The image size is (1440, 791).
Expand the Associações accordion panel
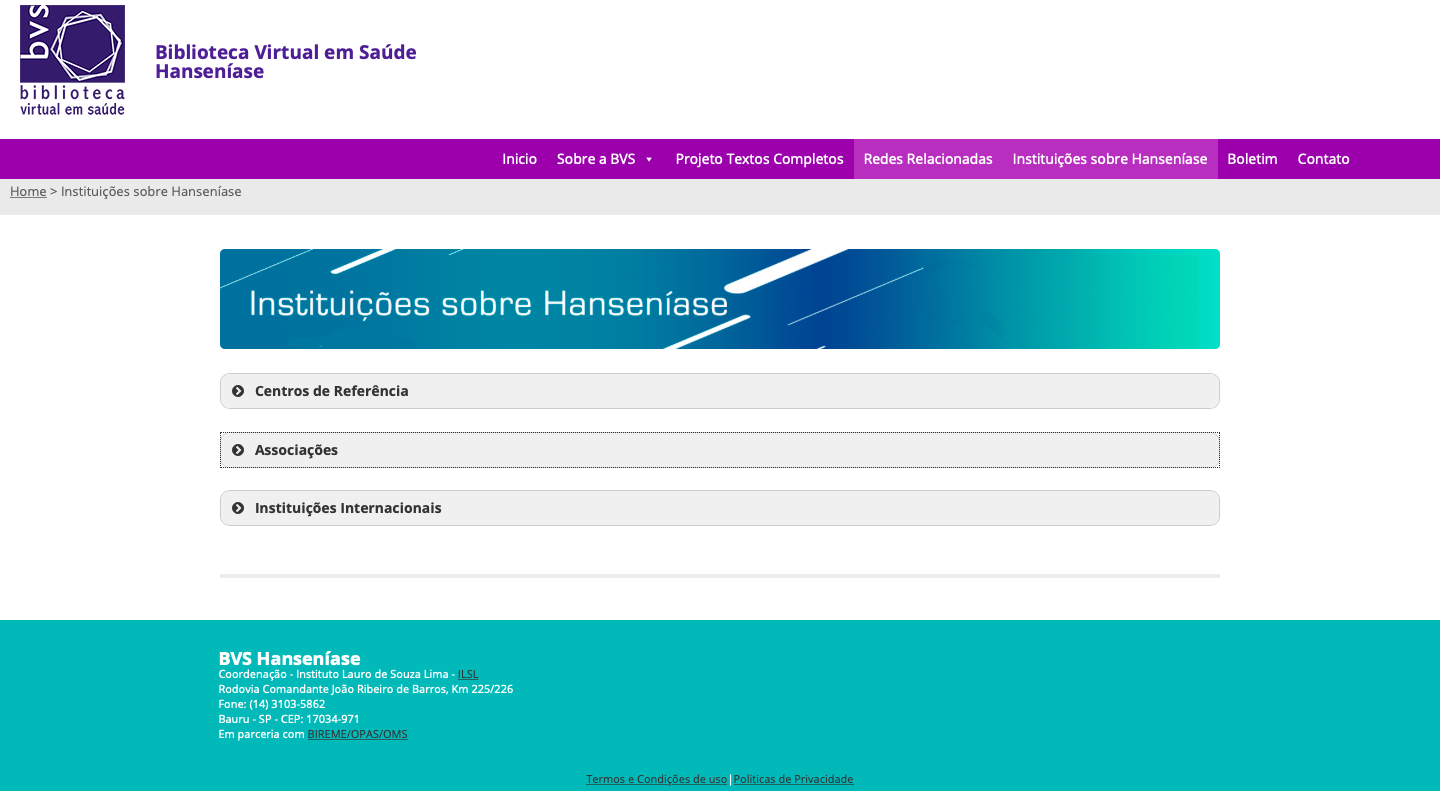(x=296, y=450)
